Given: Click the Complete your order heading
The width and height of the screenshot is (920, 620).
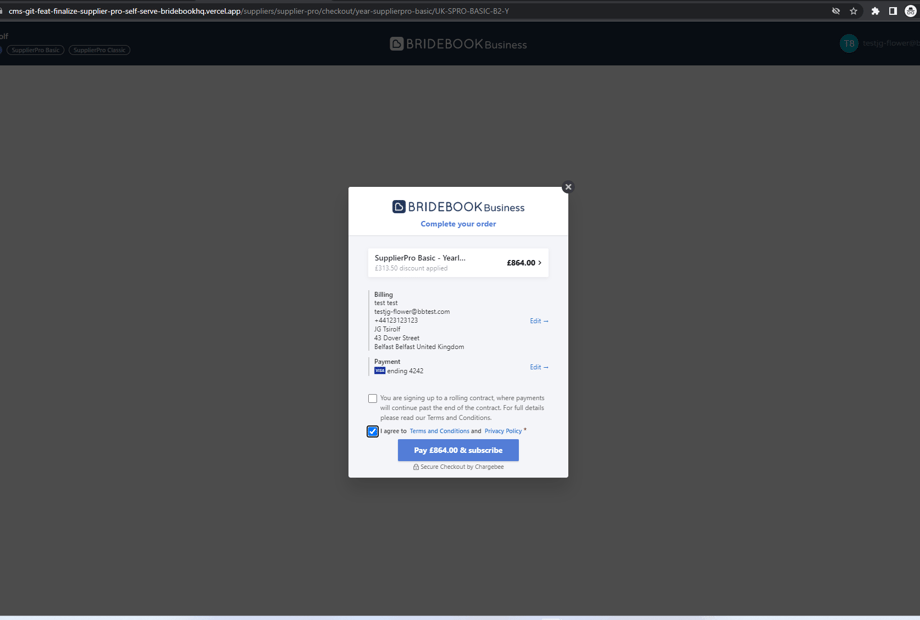Looking at the screenshot, I should [458, 224].
